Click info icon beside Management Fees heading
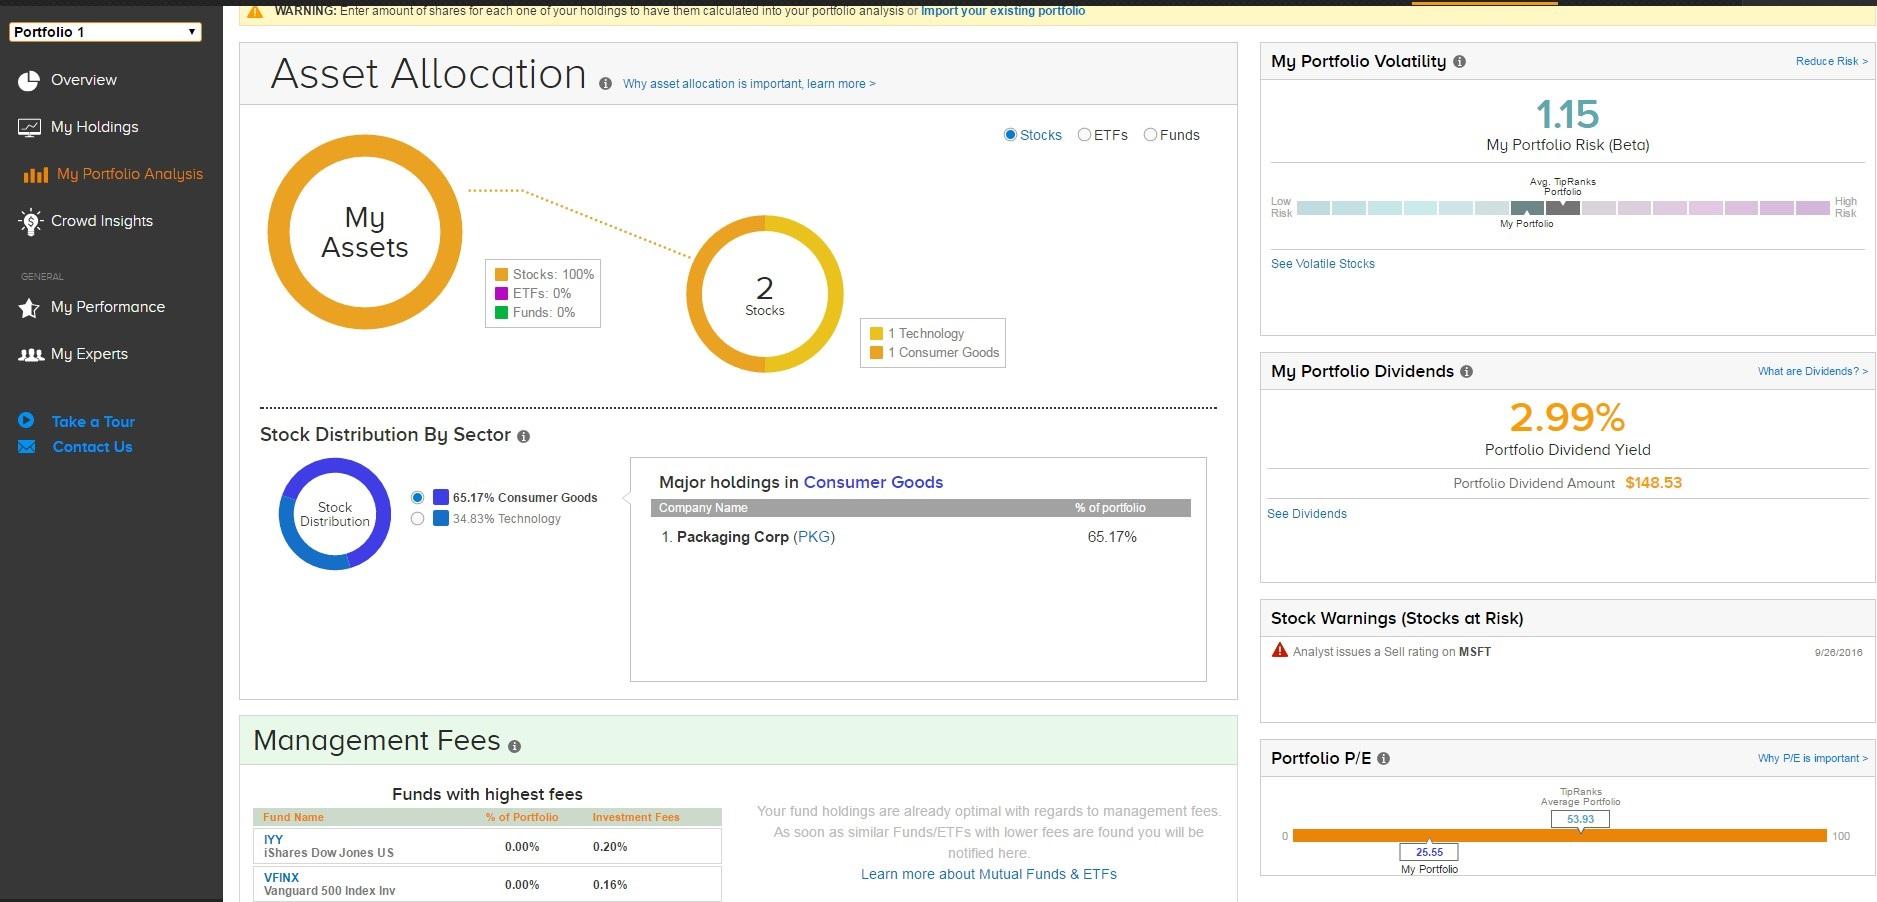The height and width of the screenshot is (902, 1877). click(x=514, y=746)
